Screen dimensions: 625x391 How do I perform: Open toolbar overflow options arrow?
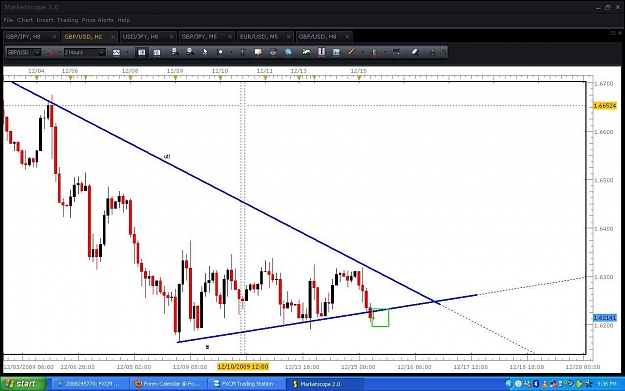click(444, 52)
